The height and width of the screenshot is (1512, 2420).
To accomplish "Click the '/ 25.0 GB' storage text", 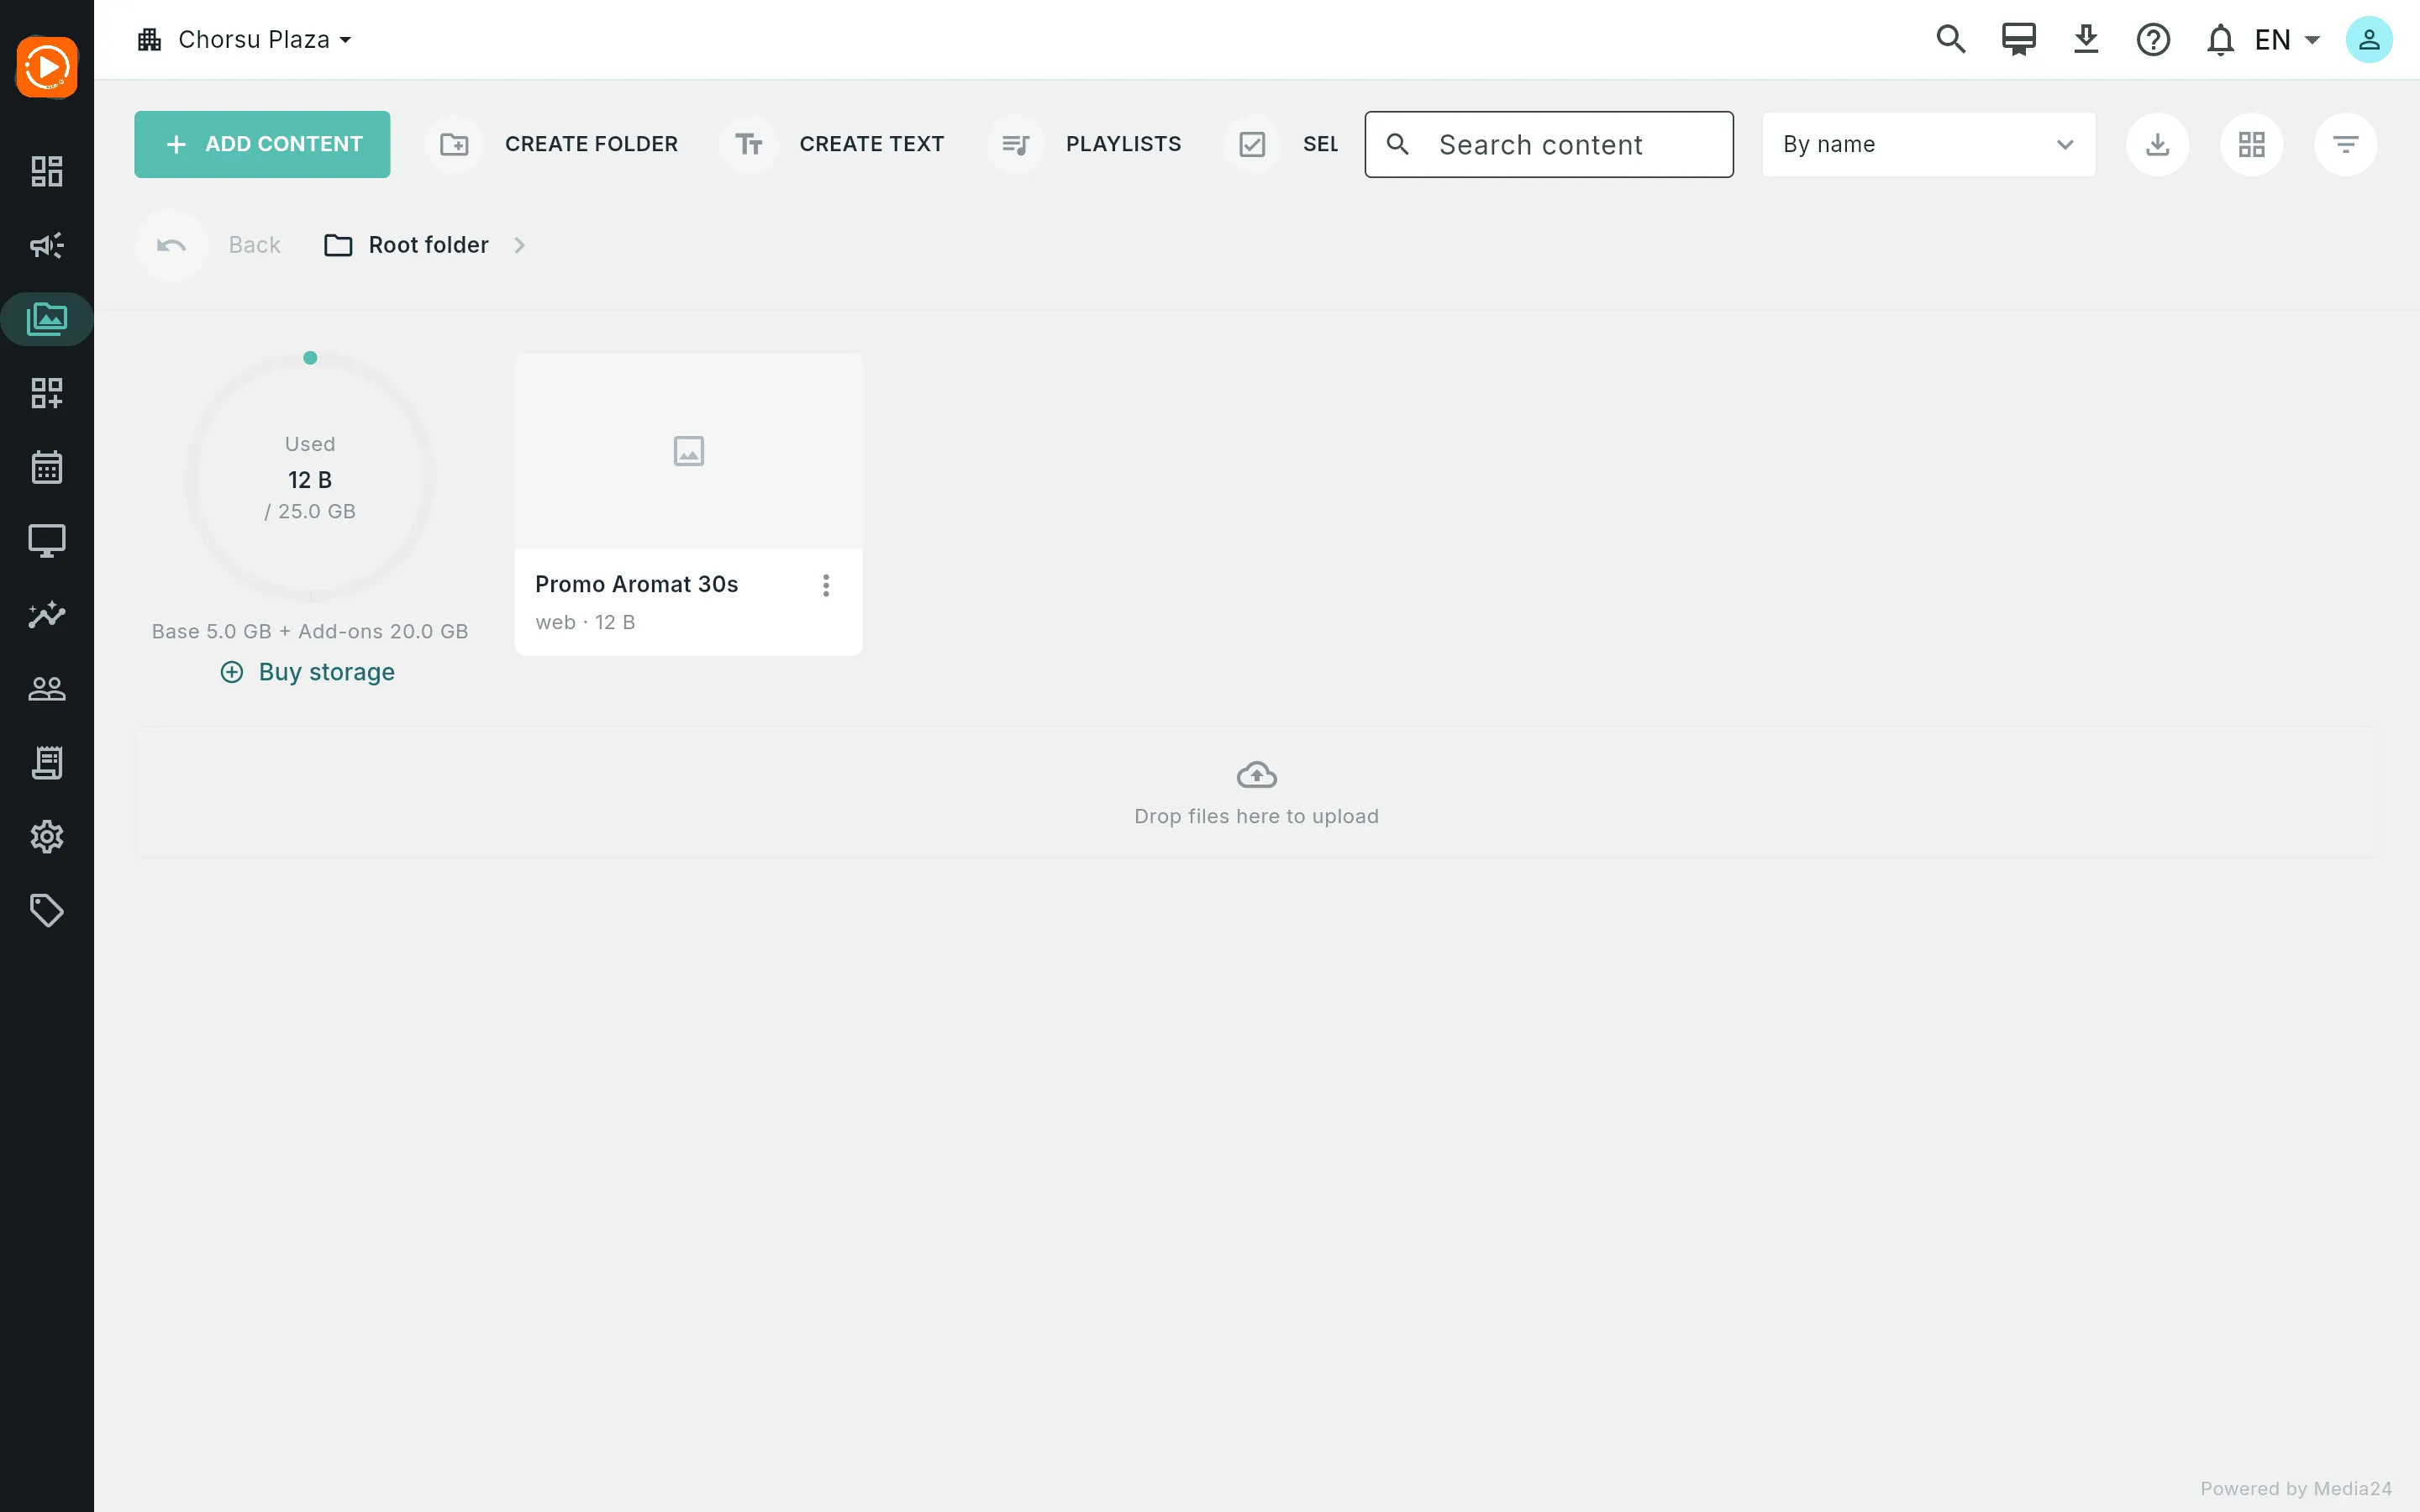I will point(310,511).
